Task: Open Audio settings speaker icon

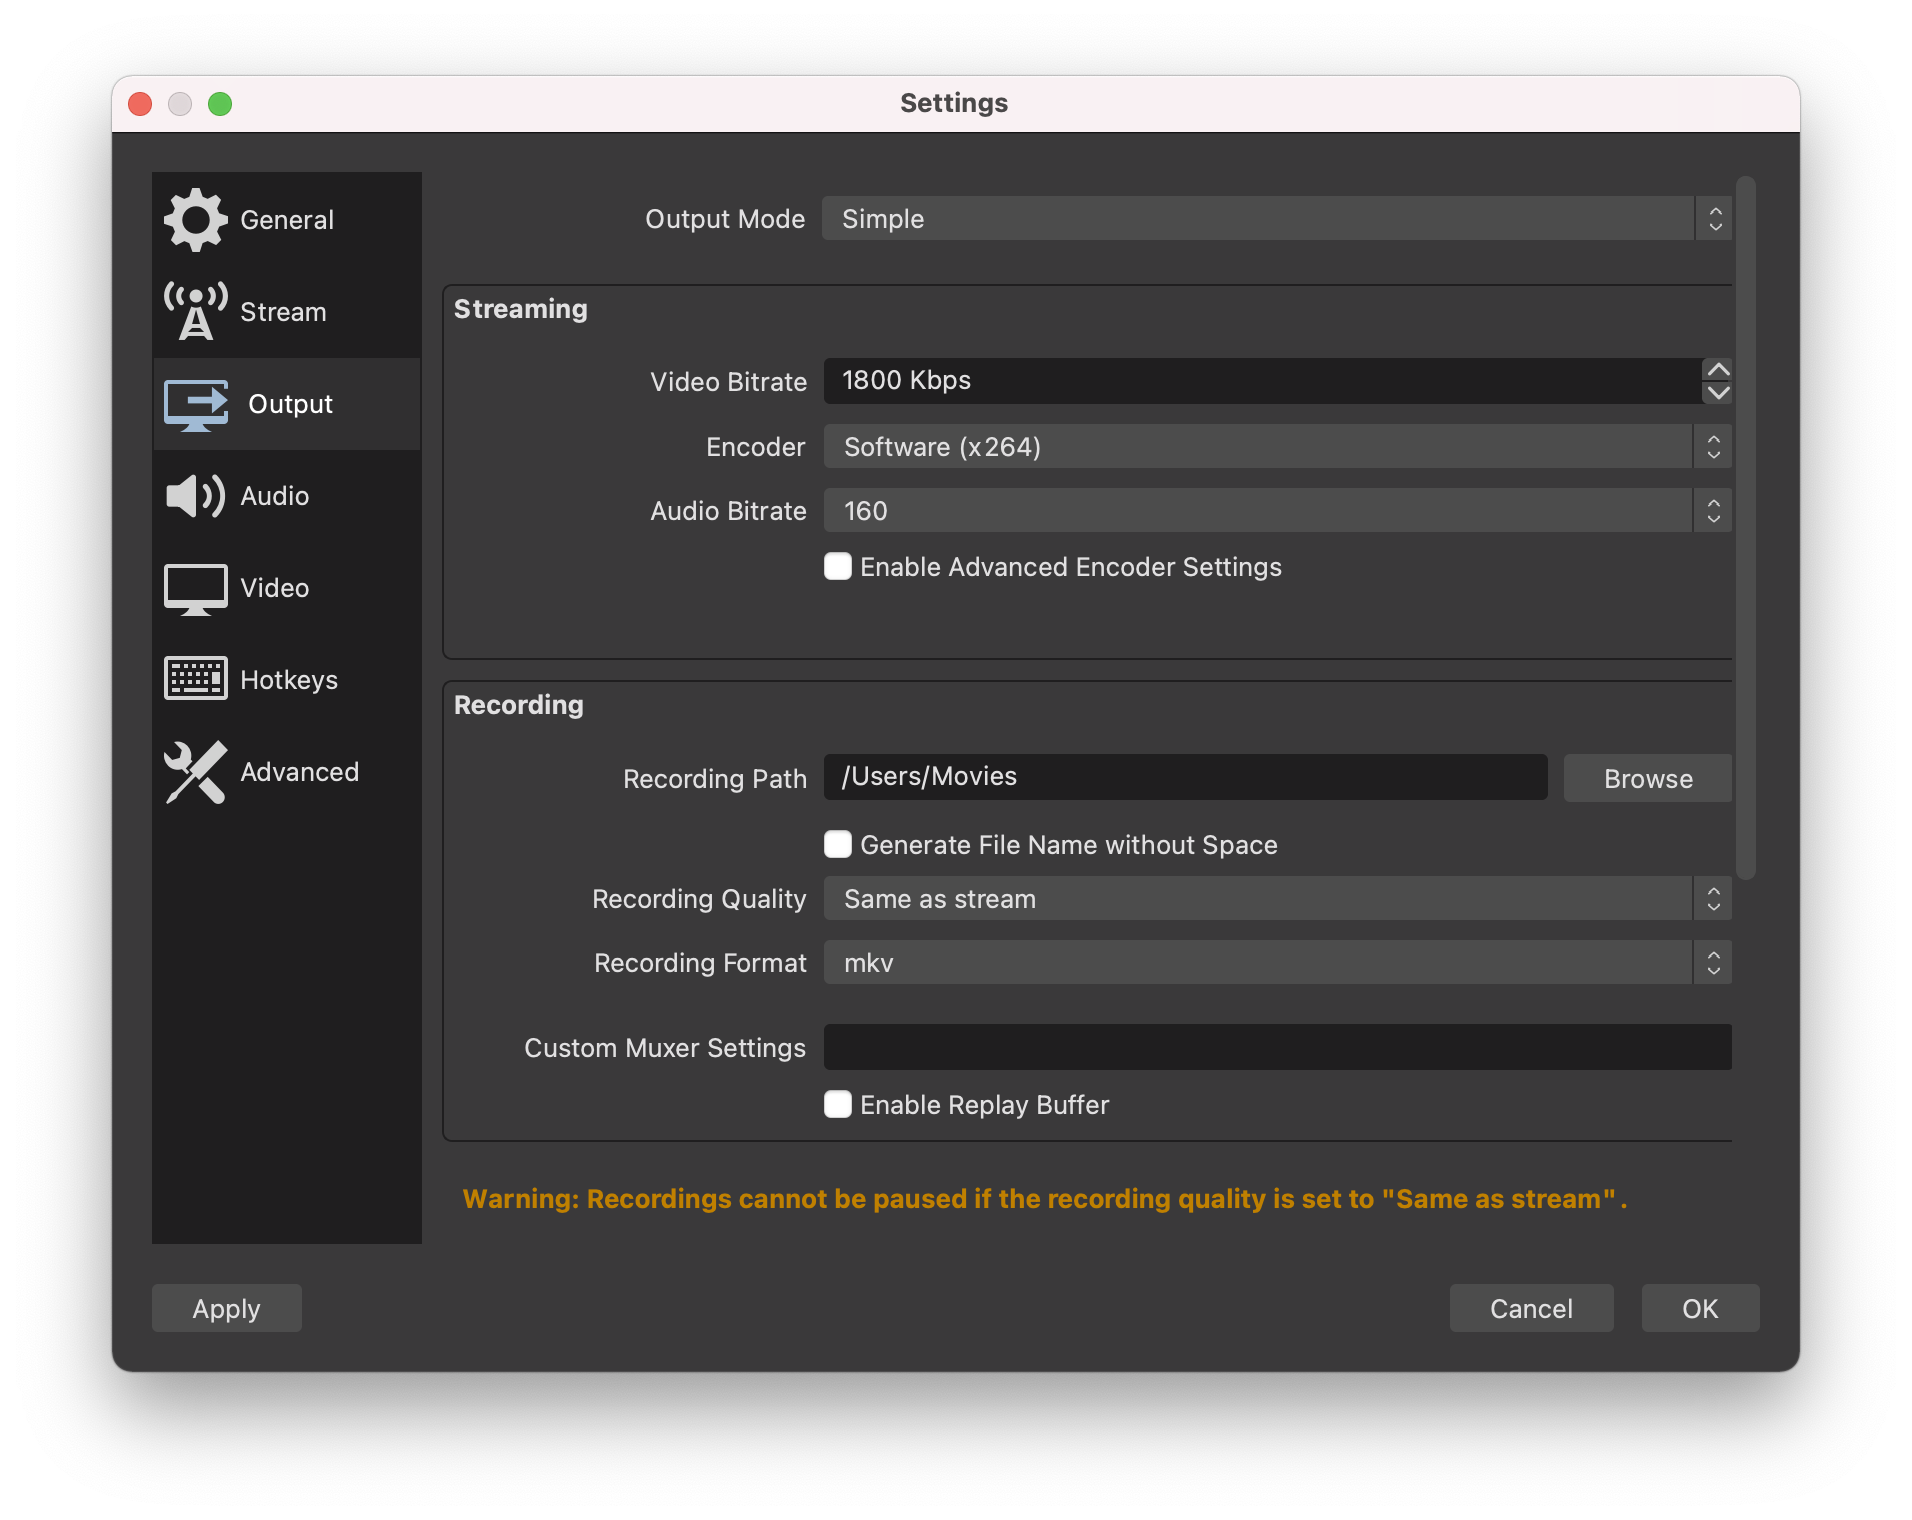Action: point(195,496)
